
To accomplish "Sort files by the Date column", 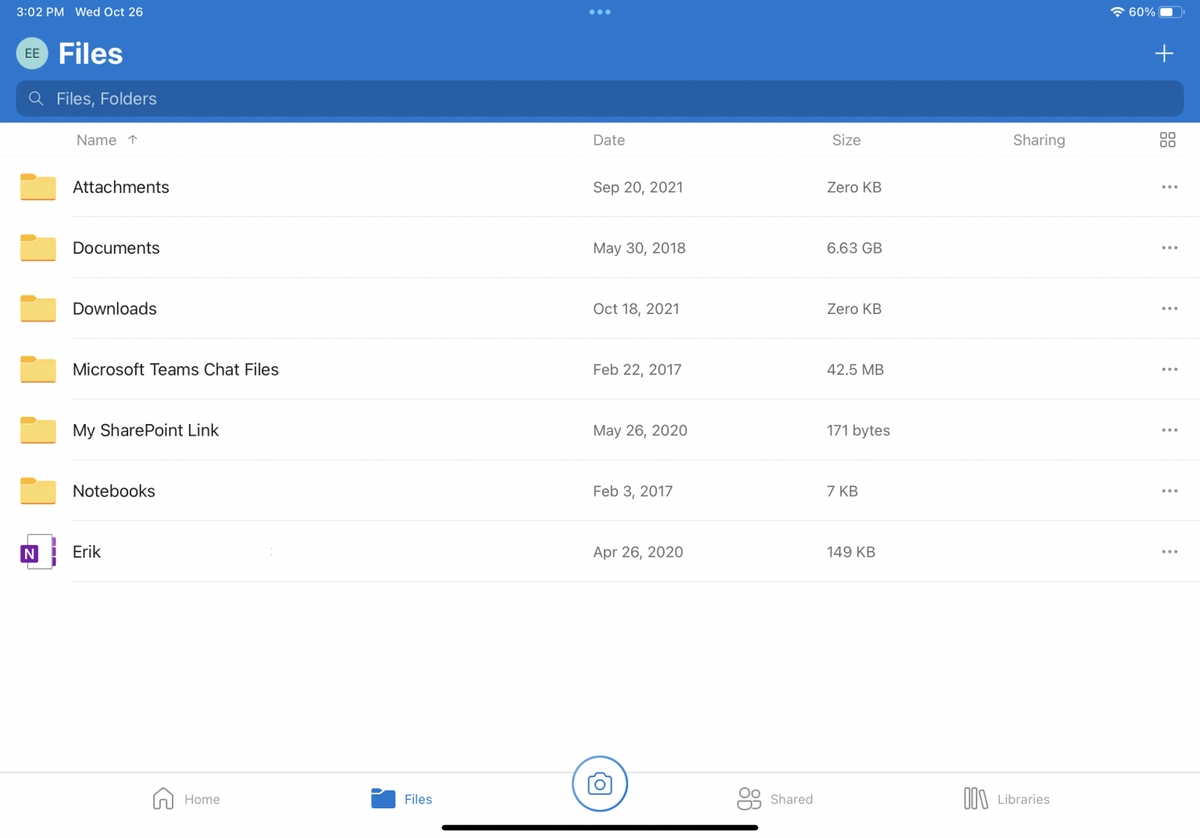I will point(609,140).
